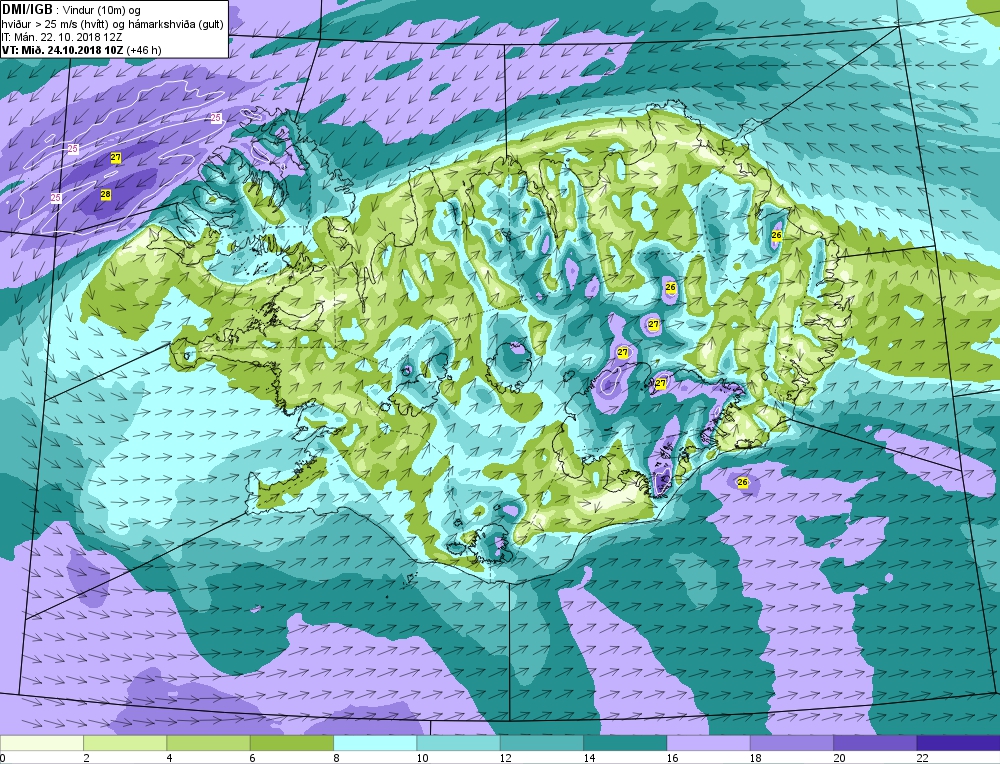Click the 'IT: Mán. 22.10.2018 12Z' initial time

tap(64, 37)
